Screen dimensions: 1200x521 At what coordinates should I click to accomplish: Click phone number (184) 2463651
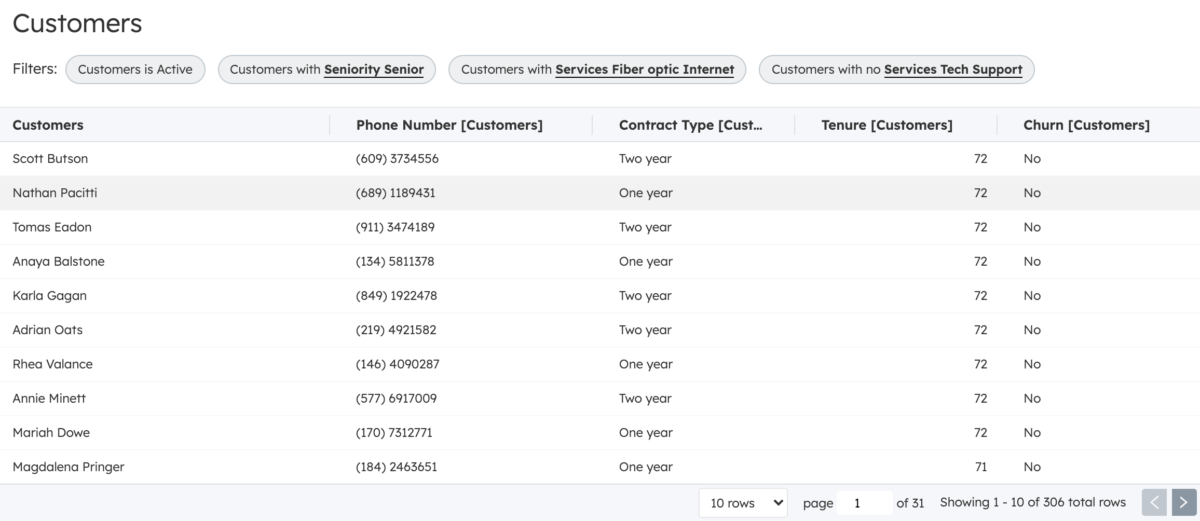tap(396, 466)
